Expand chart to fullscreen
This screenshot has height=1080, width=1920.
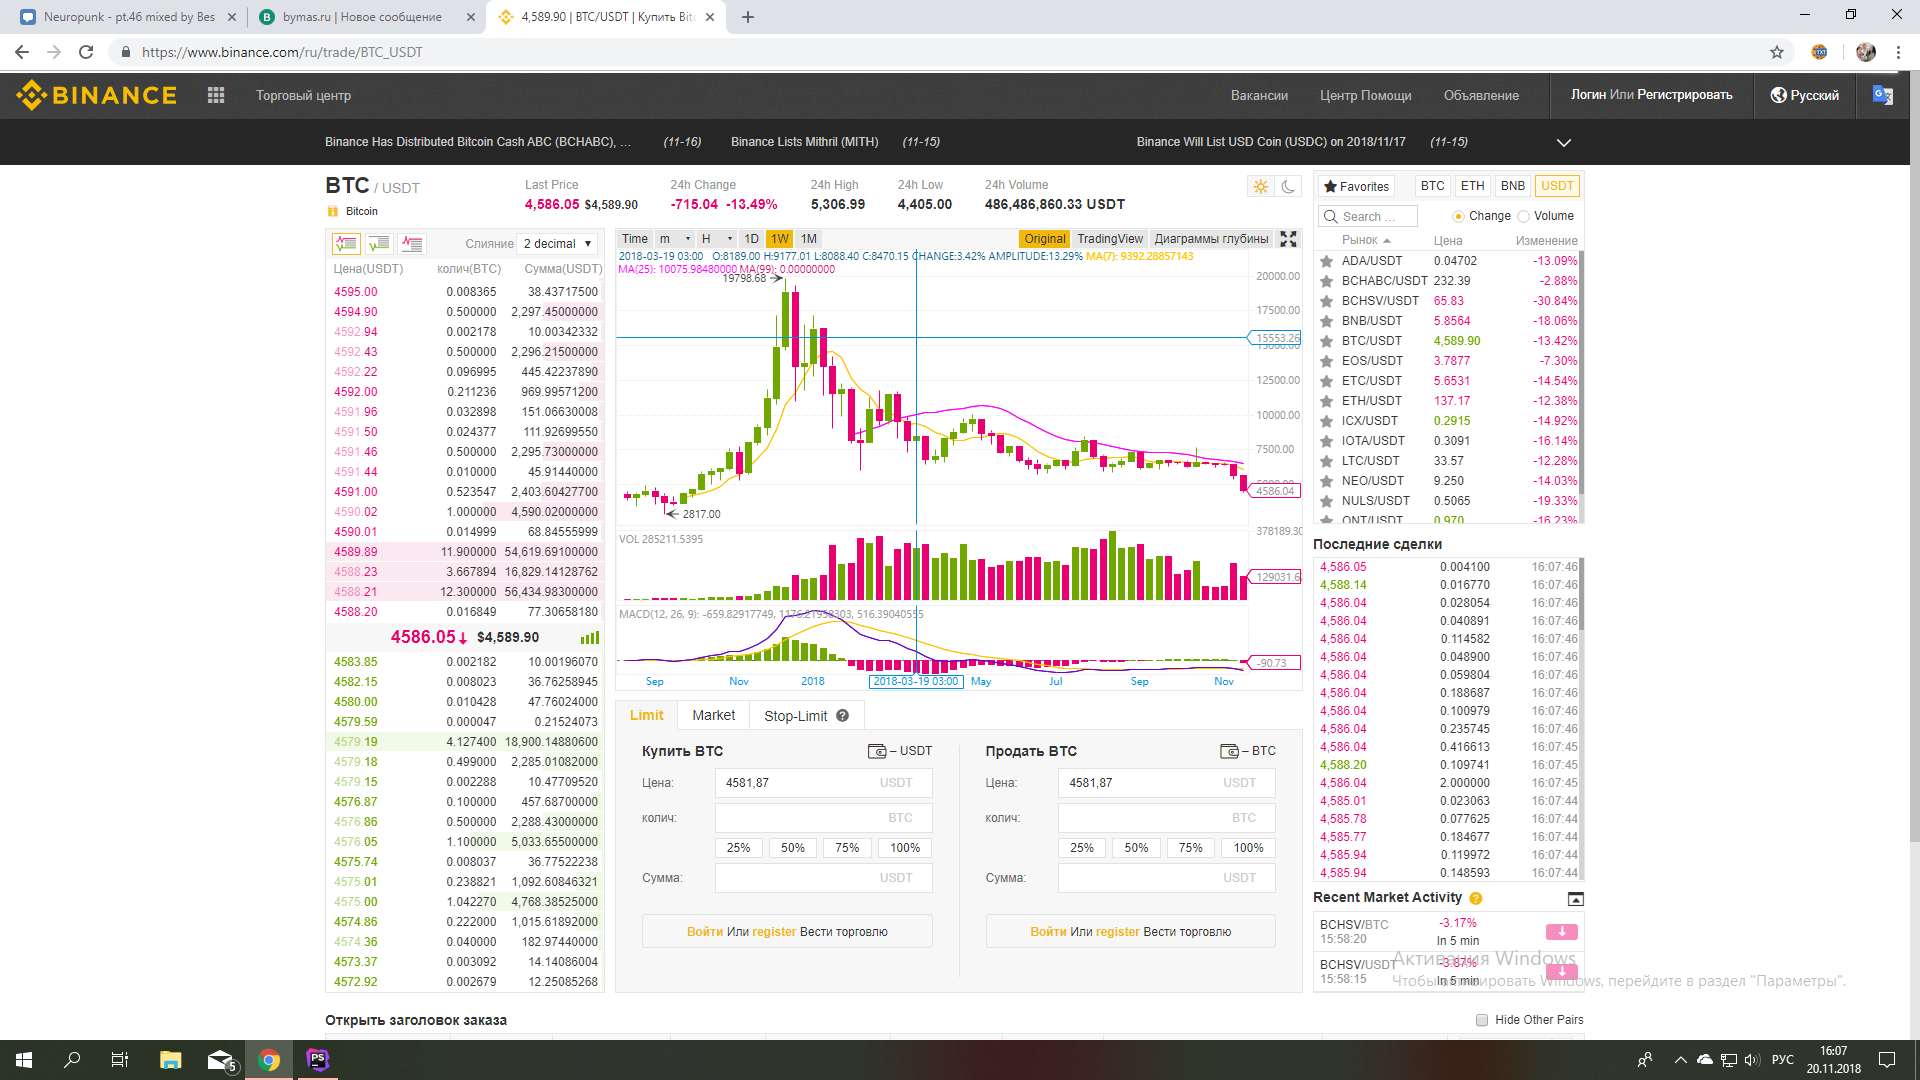(x=1288, y=239)
